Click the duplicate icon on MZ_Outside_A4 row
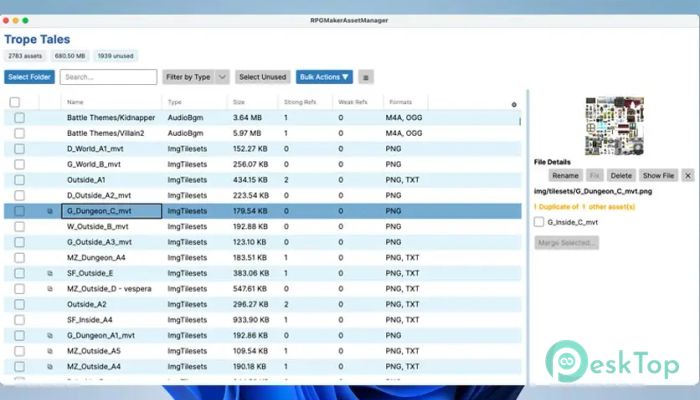This screenshot has height=400, width=700. click(50, 367)
